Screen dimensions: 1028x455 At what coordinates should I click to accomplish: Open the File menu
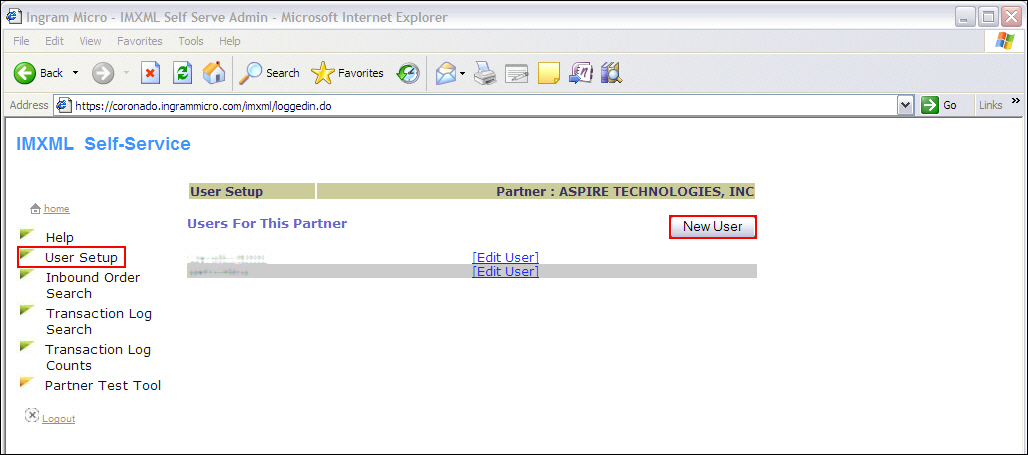(x=21, y=41)
